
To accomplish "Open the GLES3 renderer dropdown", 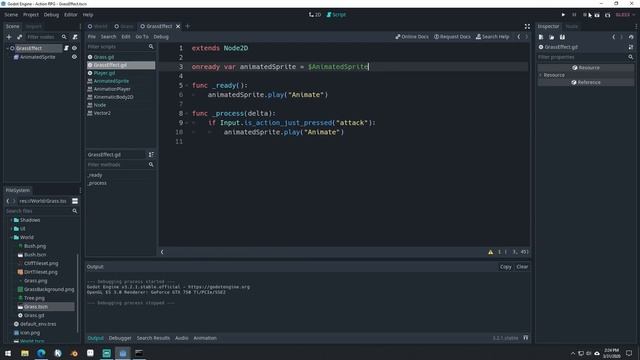I will [625, 15].
